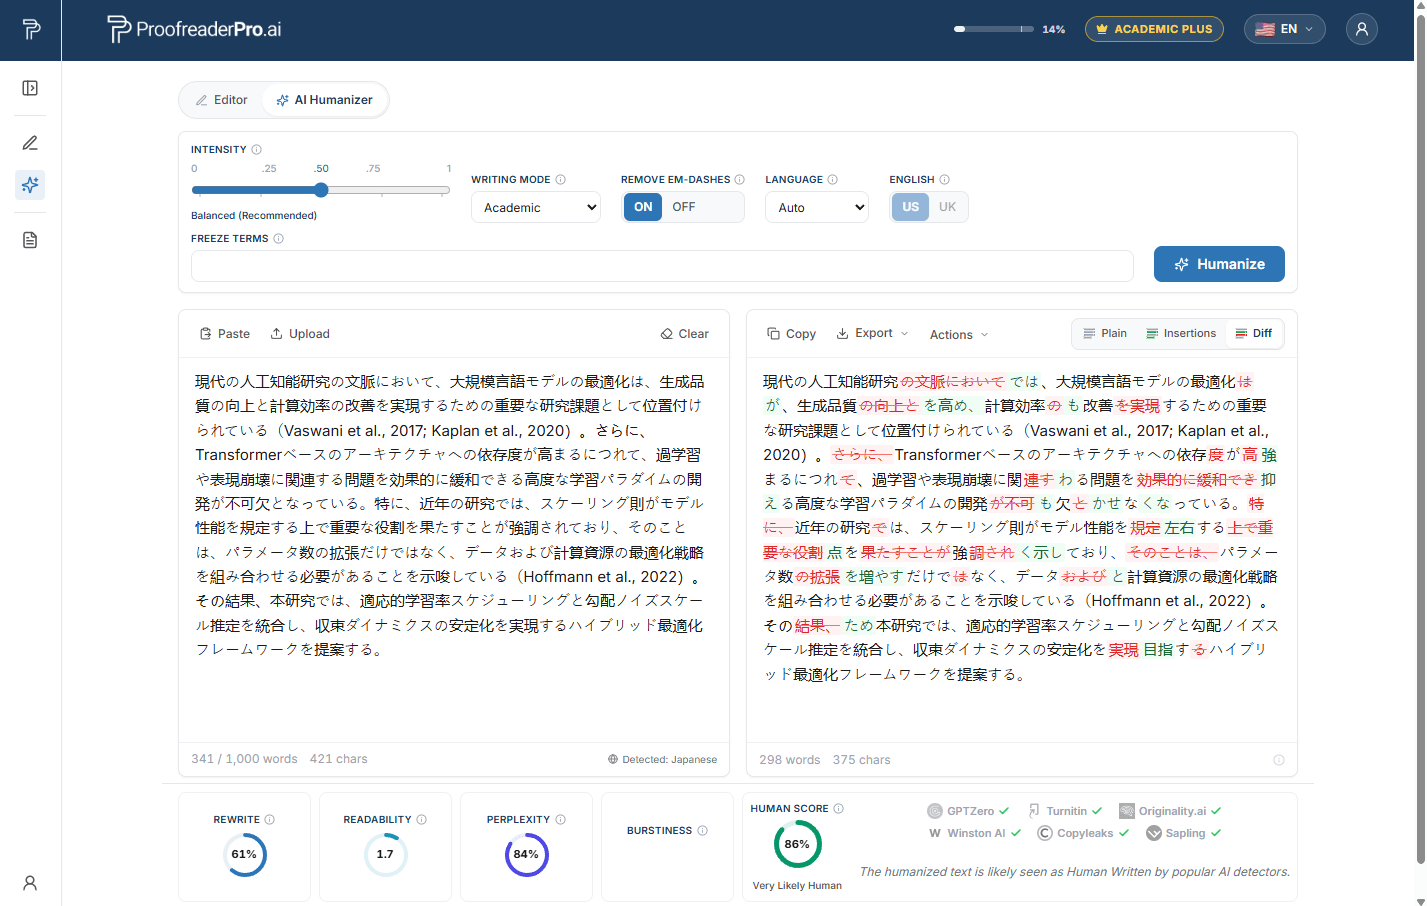1427x906 pixels.
Task: Open the Writing Mode Academic dropdown
Action: [536, 207]
